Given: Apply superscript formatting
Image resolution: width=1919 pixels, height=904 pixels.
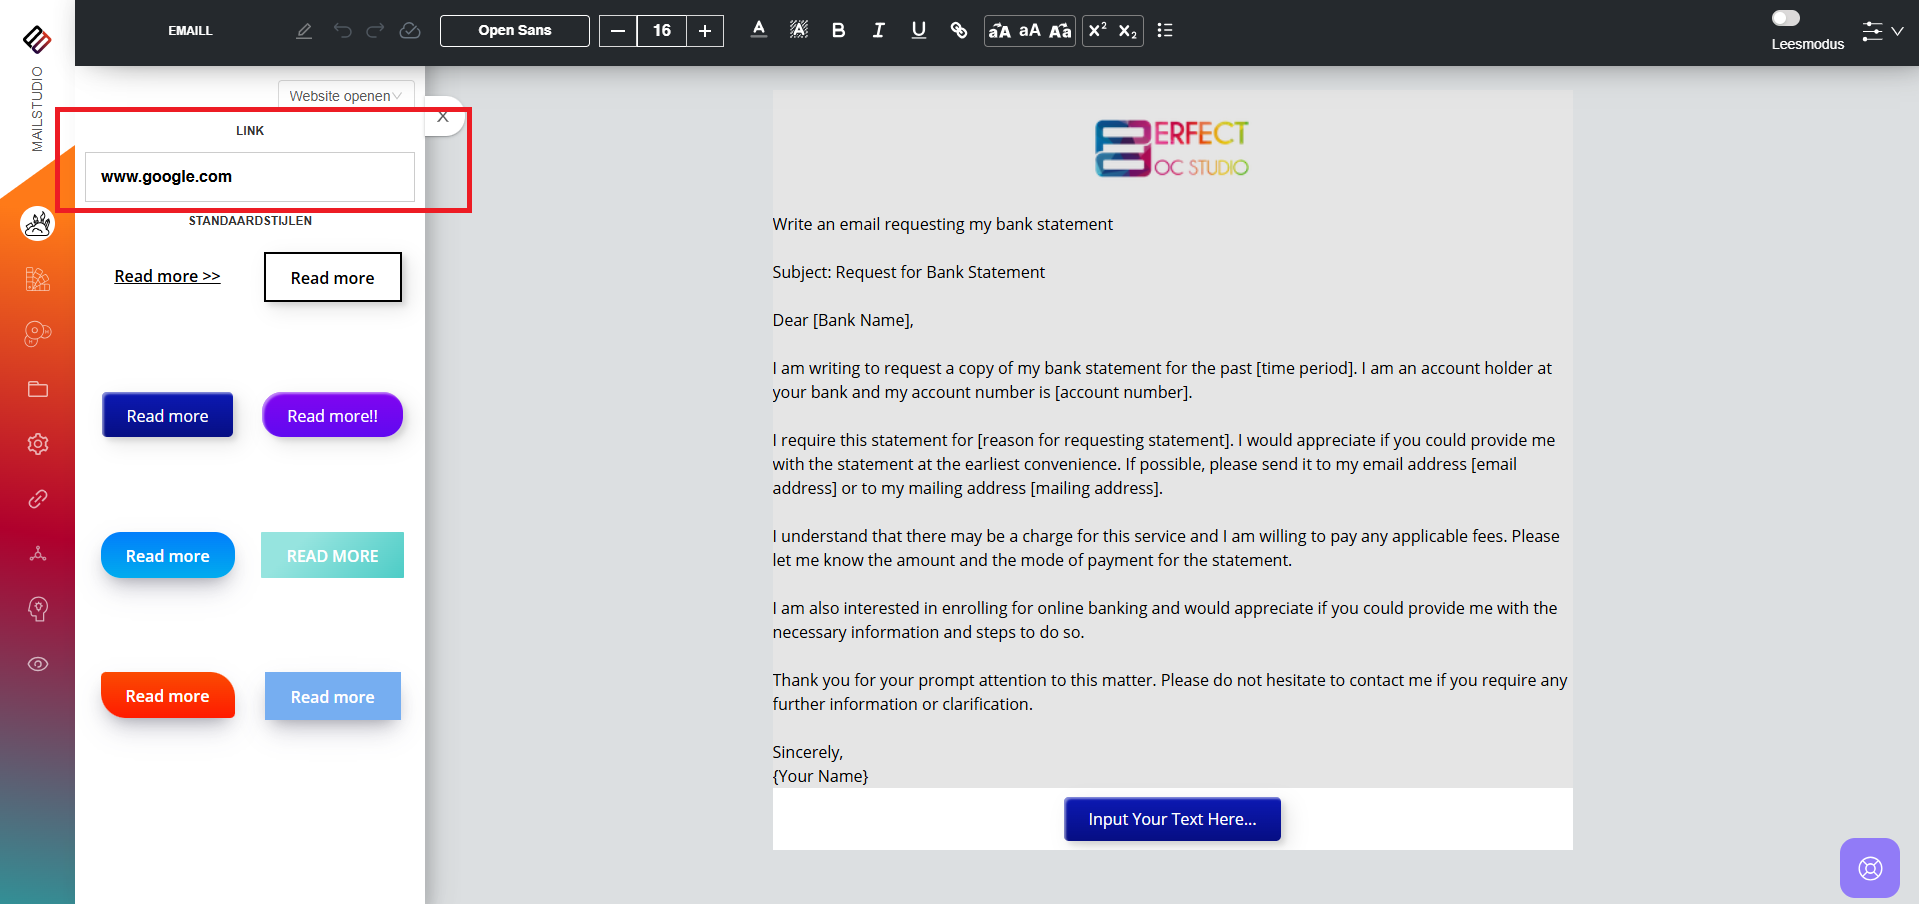Looking at the screenshot, I should (1097, 31).
